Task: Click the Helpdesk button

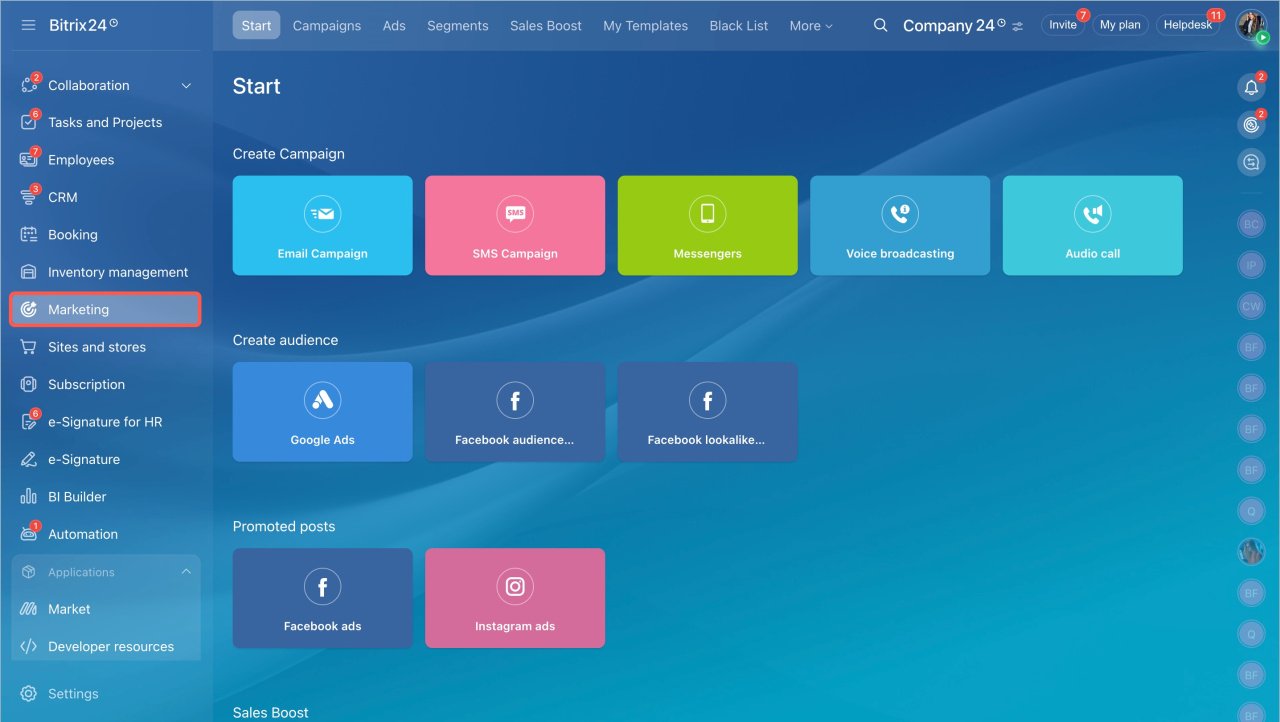Action: (x=1187, y=25)
